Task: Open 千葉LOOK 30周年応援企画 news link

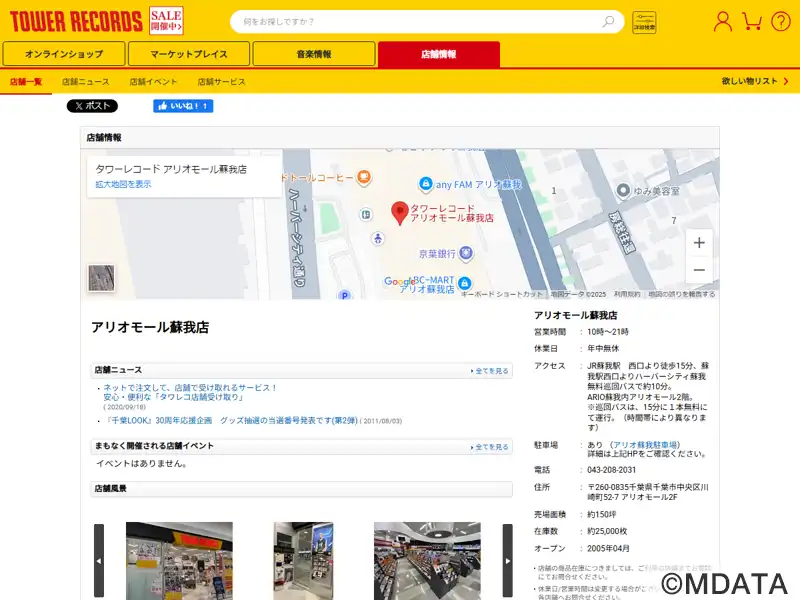Action: pos(231,420)
